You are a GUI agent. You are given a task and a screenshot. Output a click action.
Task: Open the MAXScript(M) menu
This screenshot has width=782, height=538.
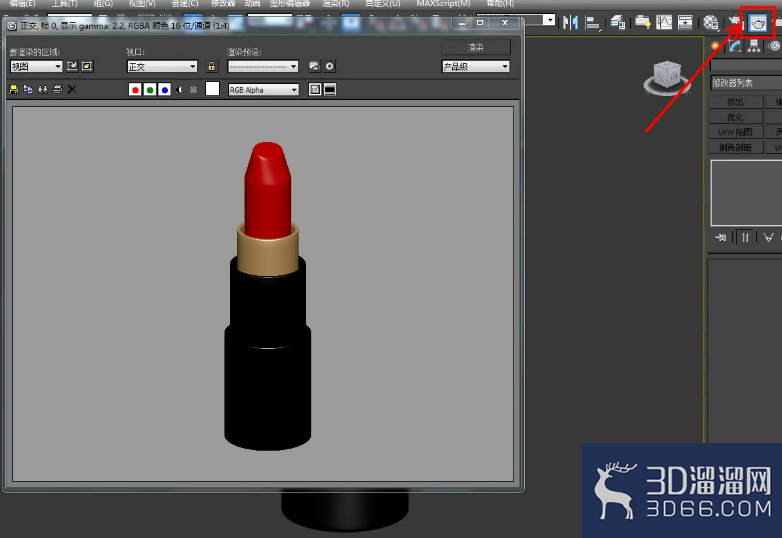[x=443, y=3]
